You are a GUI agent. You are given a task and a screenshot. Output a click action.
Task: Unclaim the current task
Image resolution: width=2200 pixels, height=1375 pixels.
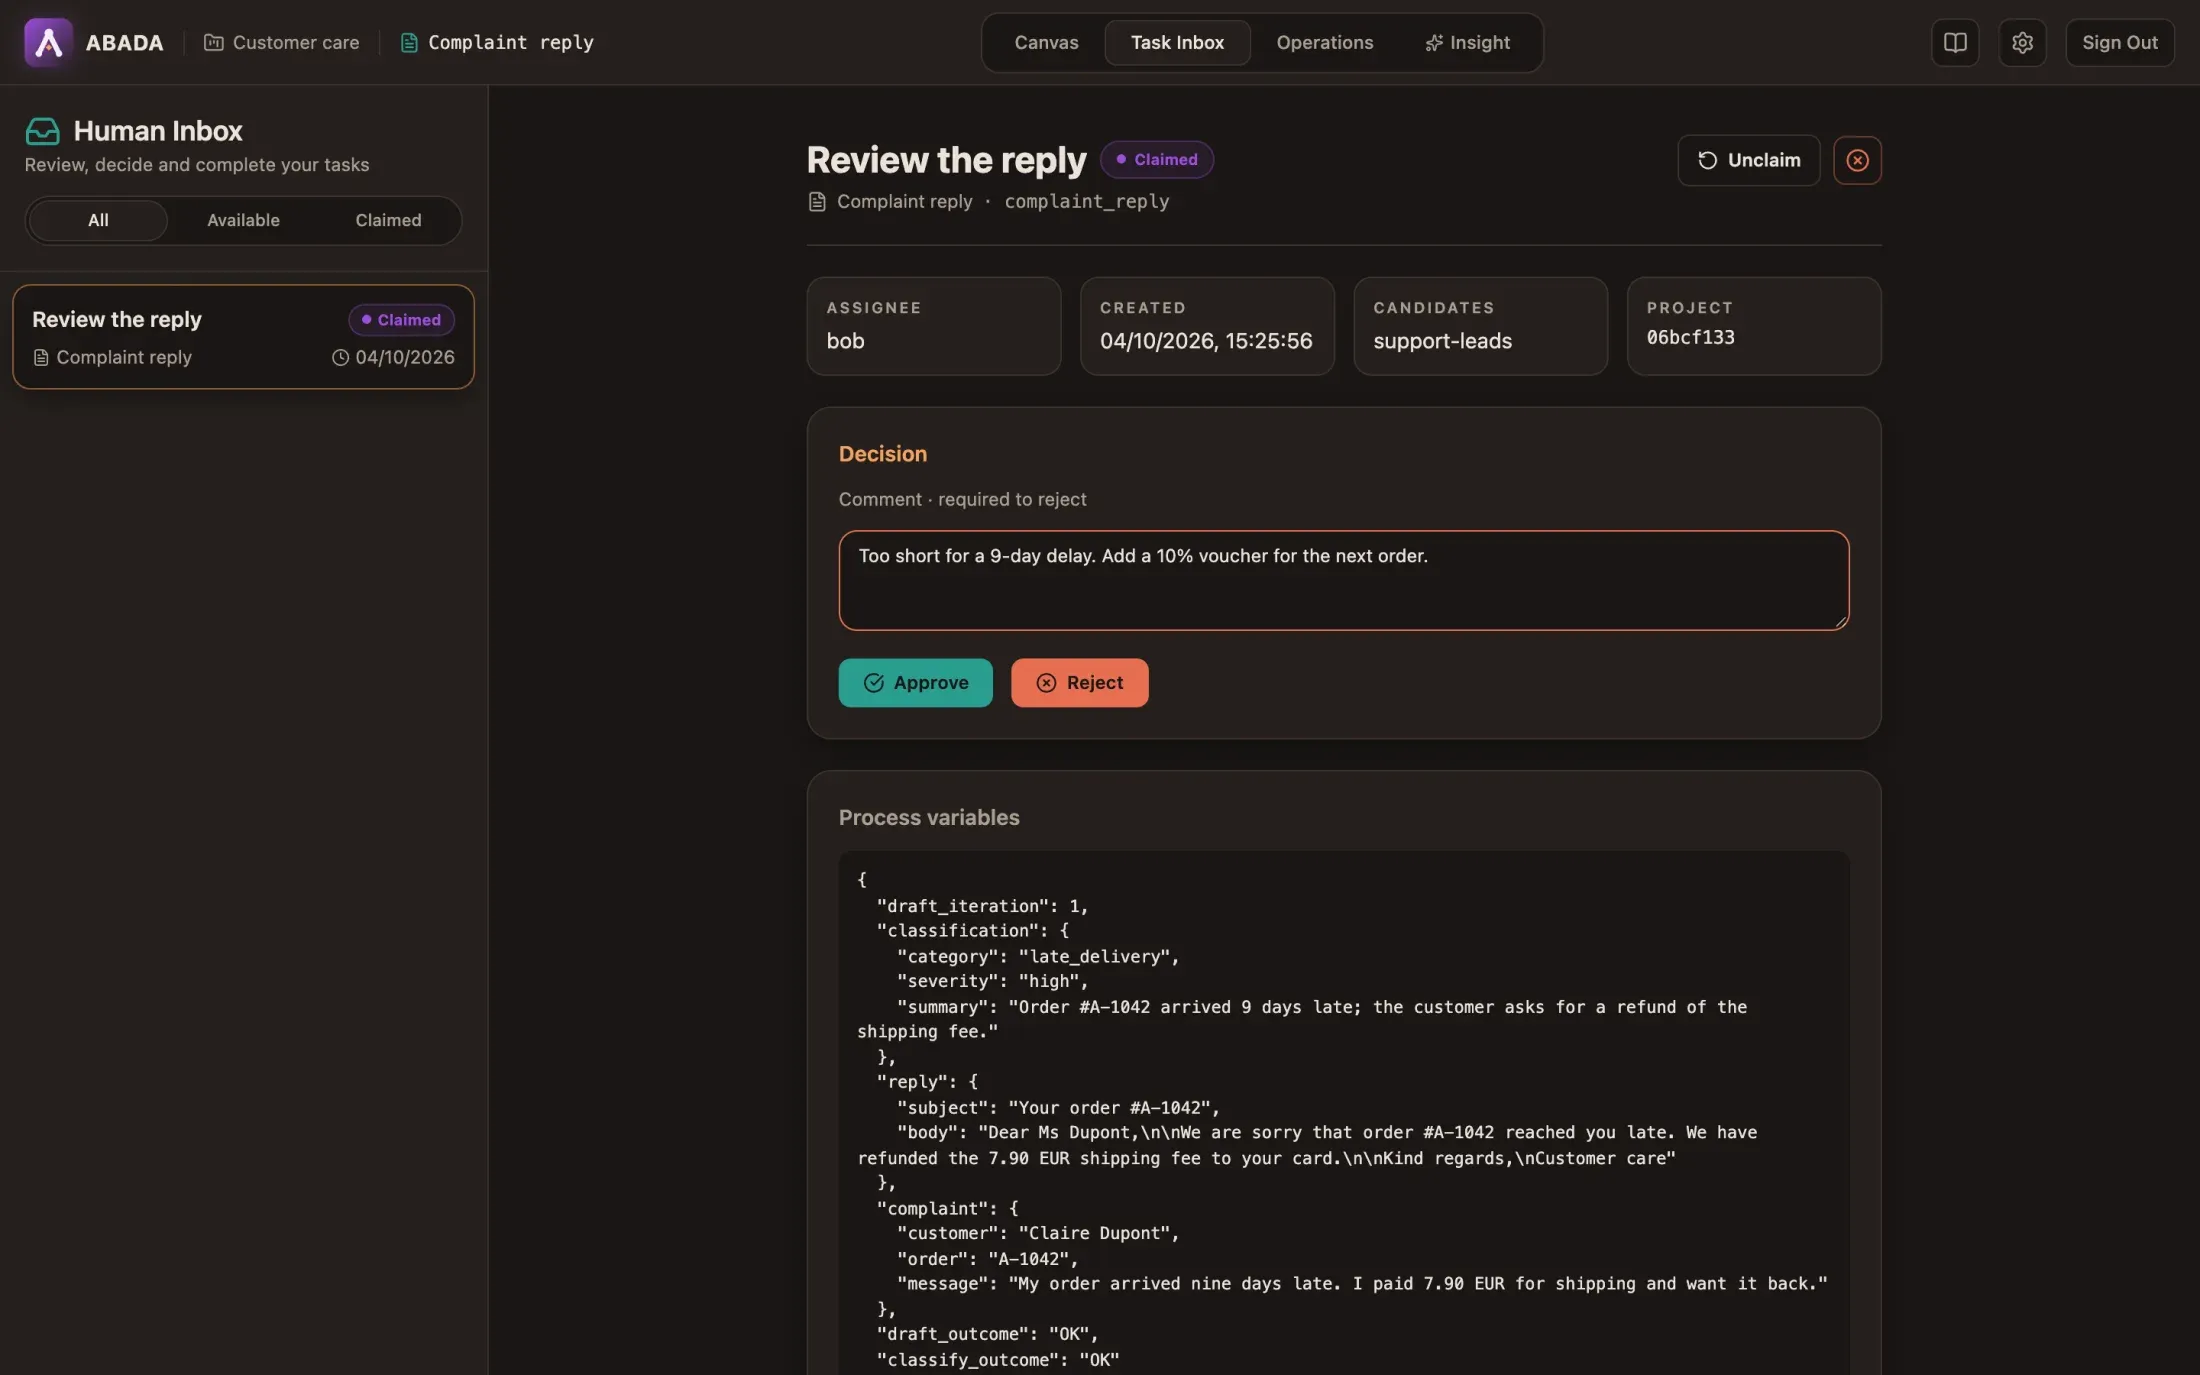[x=1748, y=160]
